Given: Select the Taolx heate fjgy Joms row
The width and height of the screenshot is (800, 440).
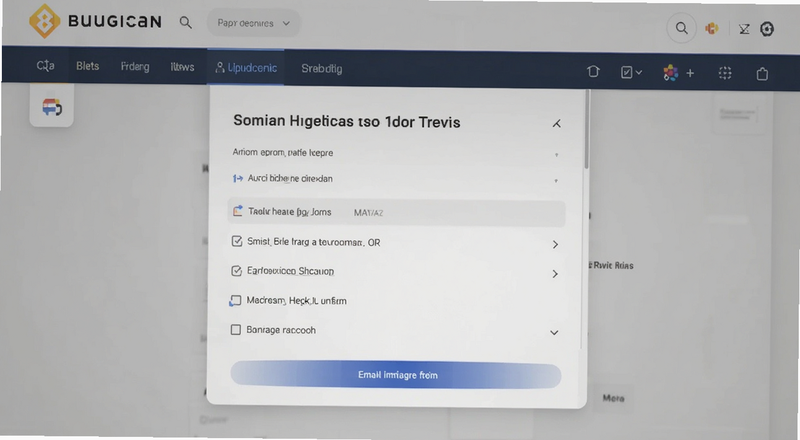Looking at the screenshot, I should [x=396, y=212].
